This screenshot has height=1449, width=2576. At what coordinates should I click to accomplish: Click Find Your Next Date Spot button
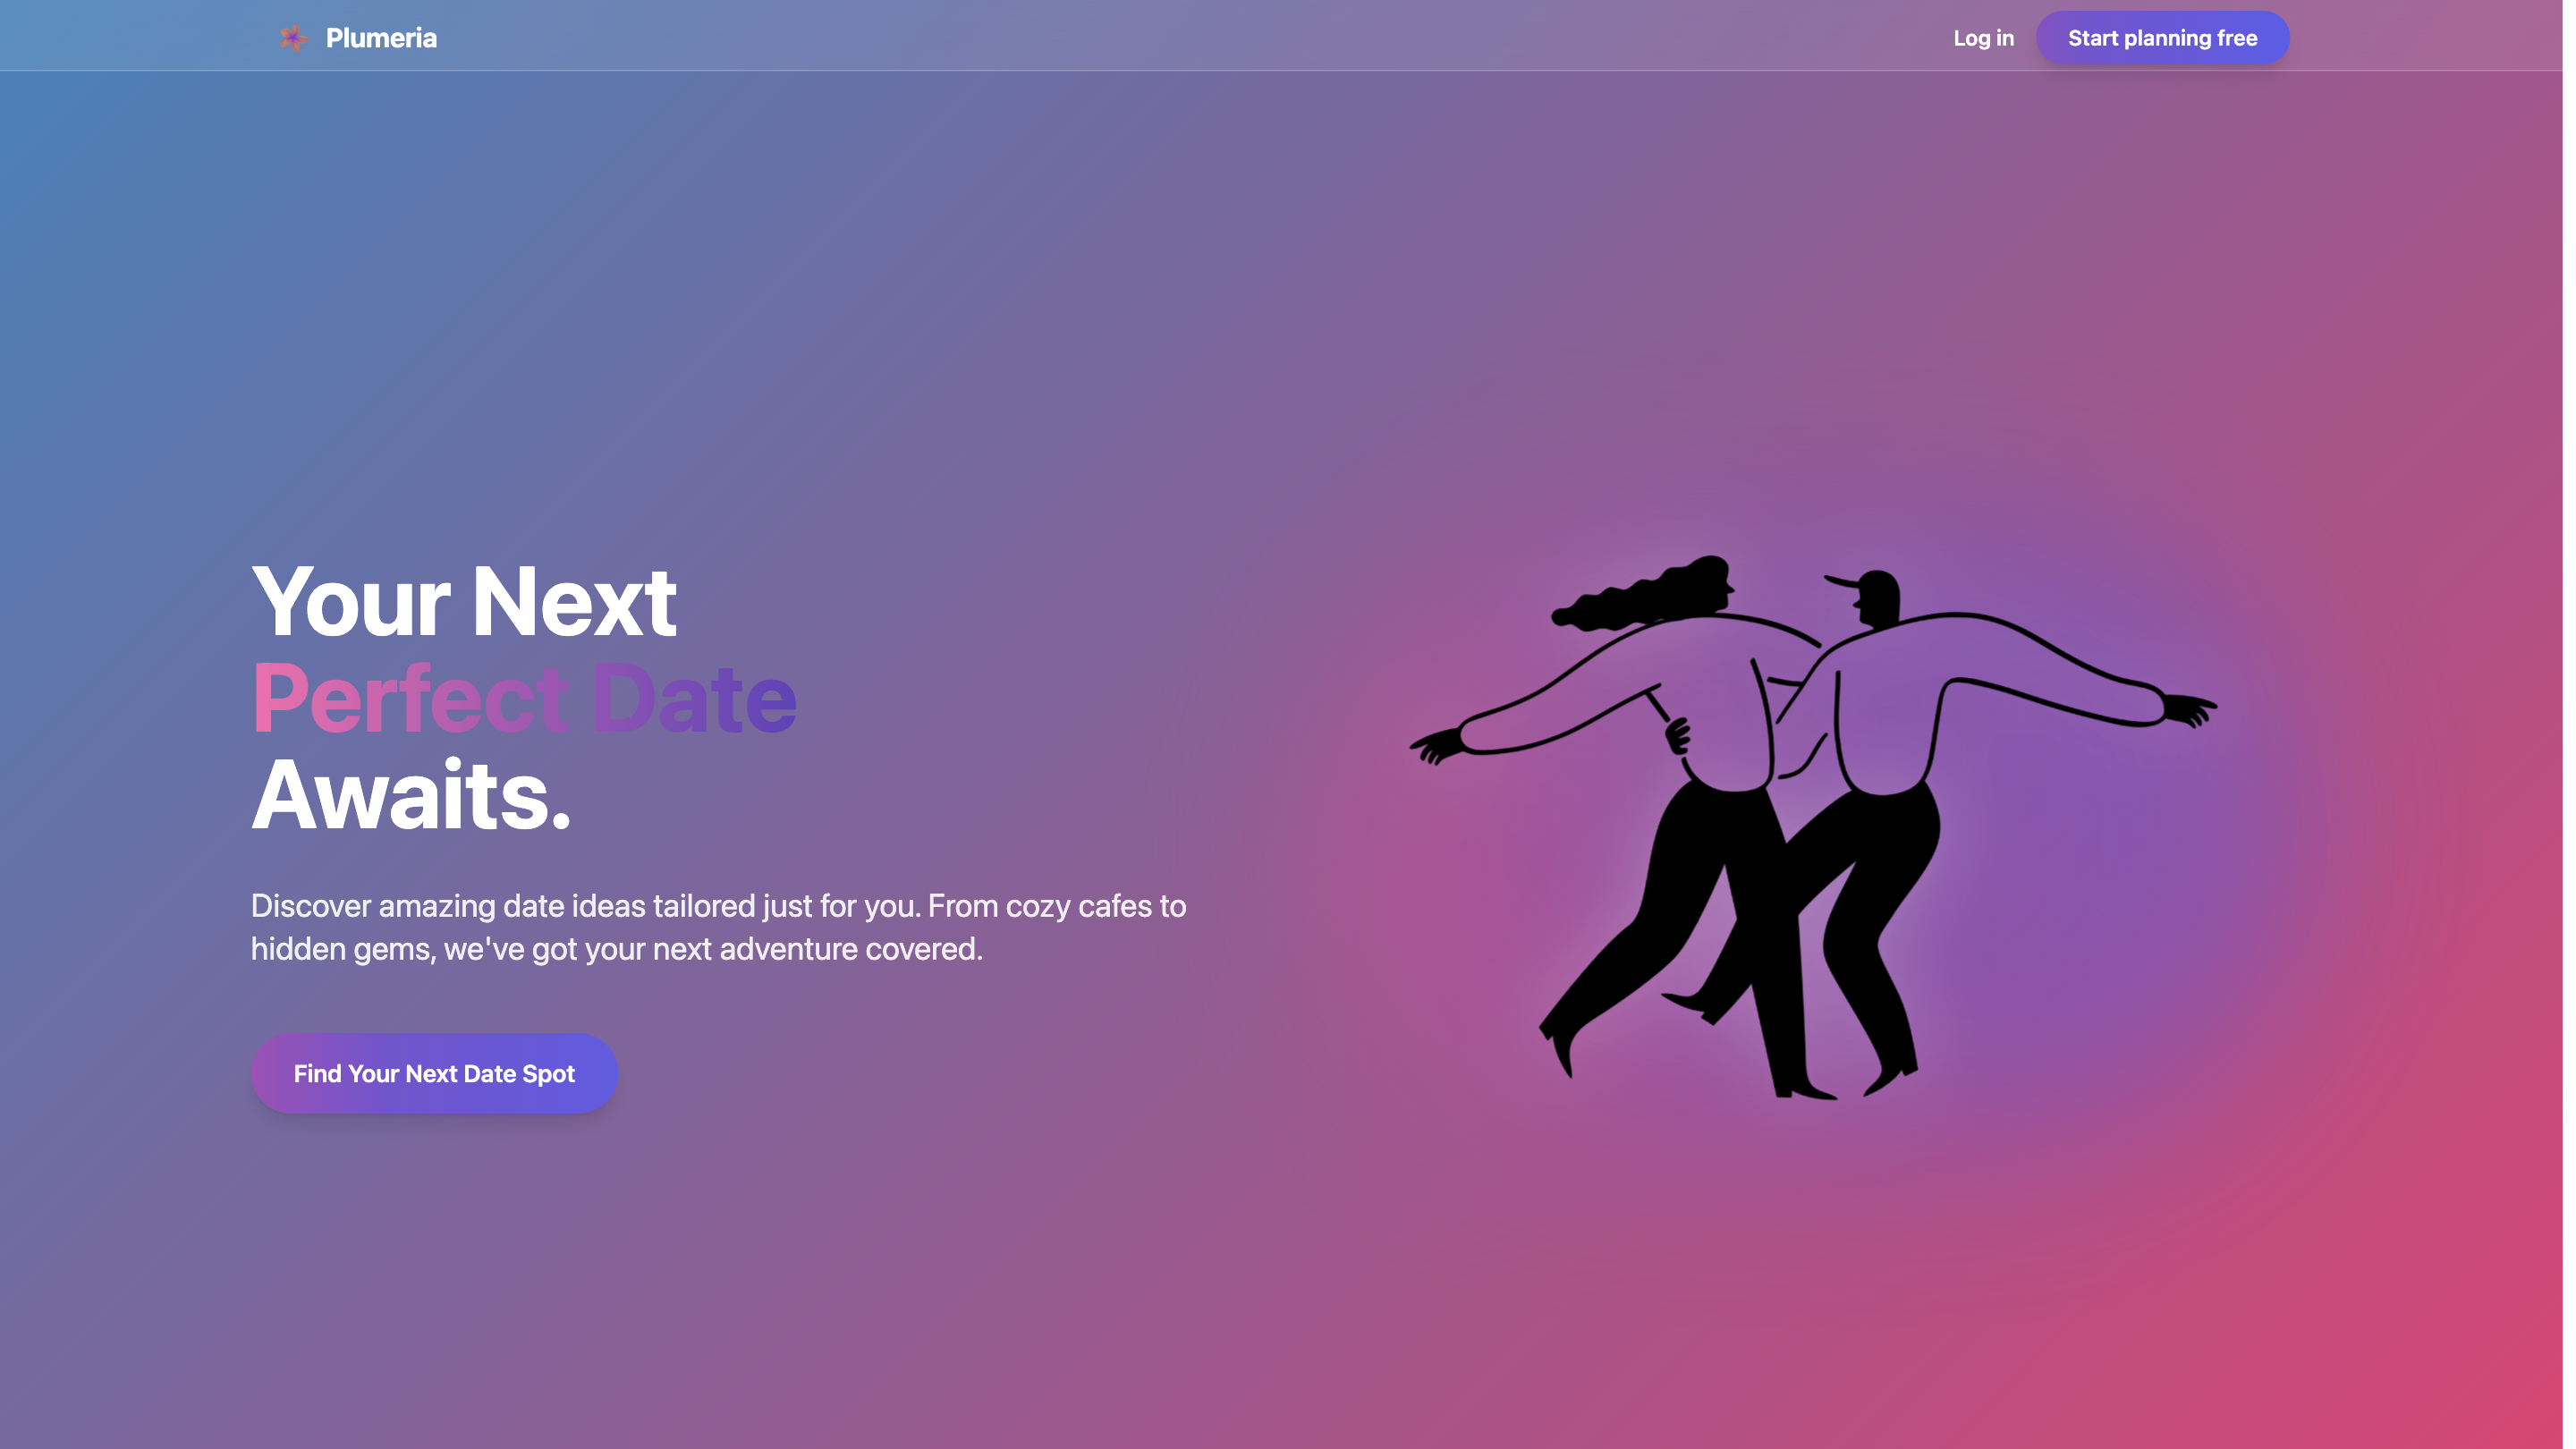434,1073
